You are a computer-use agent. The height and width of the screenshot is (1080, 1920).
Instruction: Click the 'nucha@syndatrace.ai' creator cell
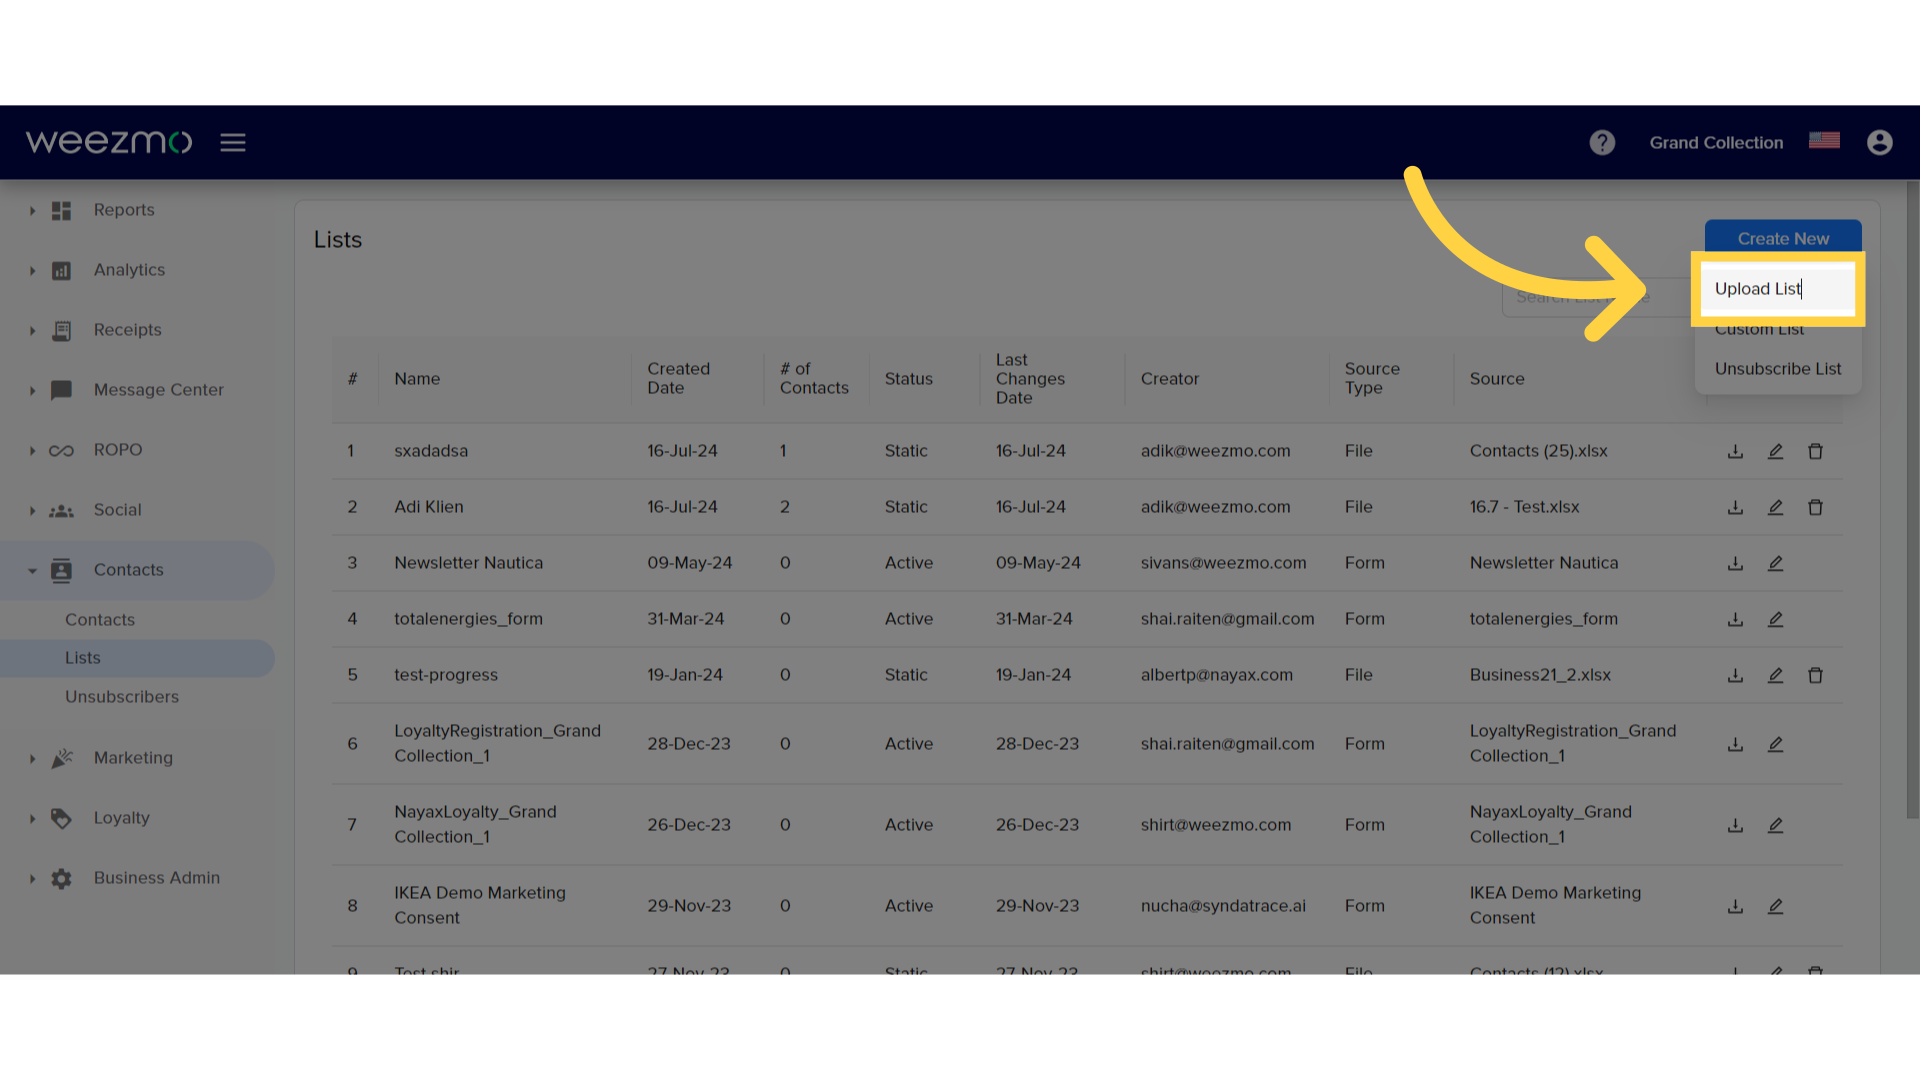tap(1223, 906)
